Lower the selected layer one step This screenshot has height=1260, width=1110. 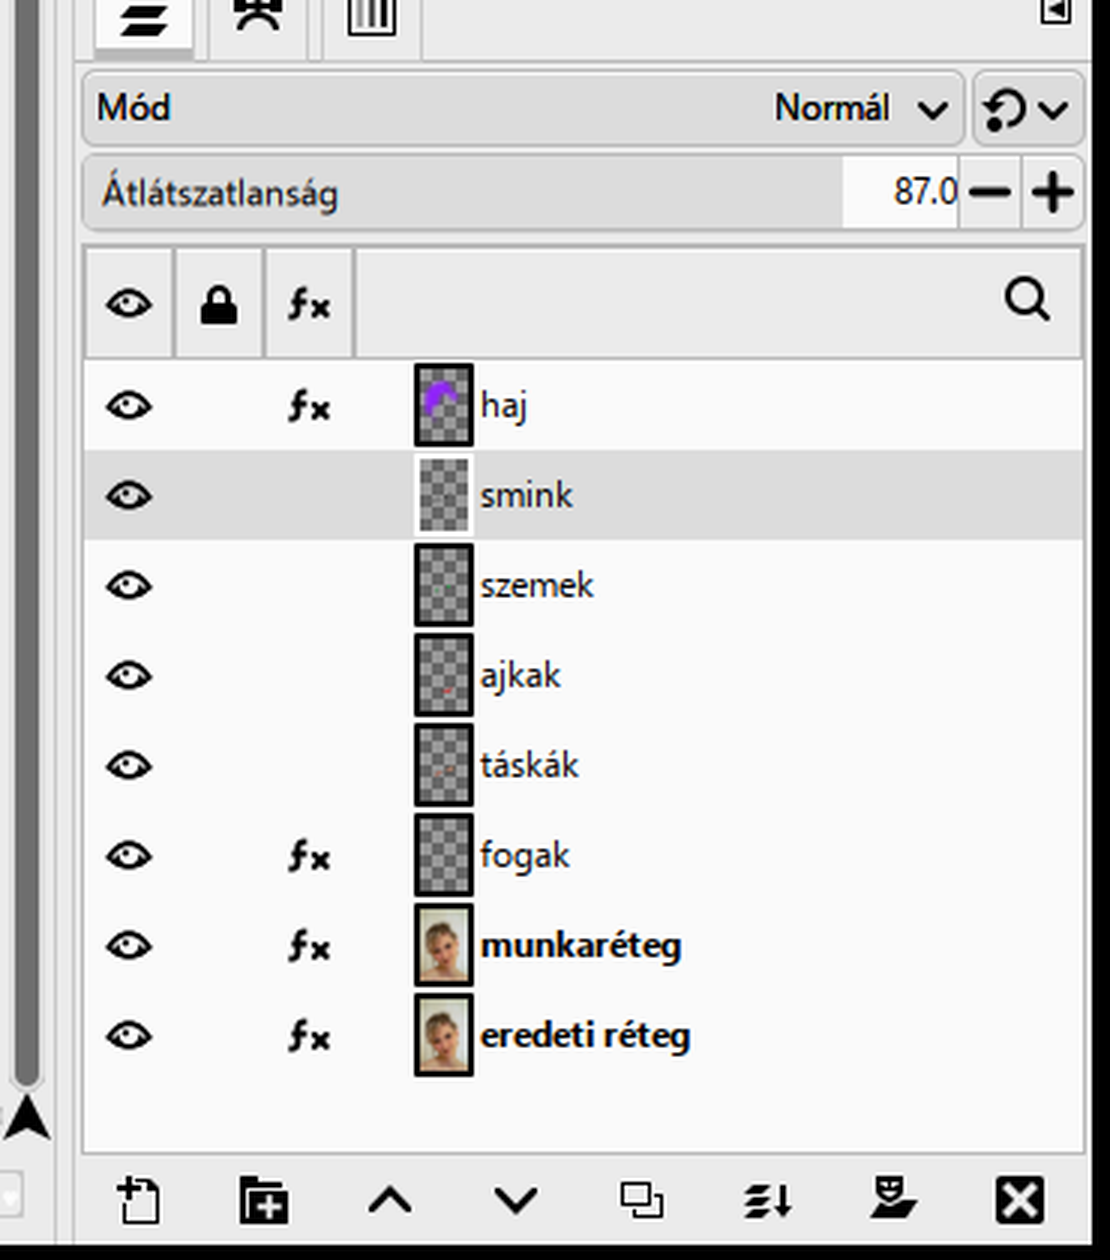point(516,1200)
